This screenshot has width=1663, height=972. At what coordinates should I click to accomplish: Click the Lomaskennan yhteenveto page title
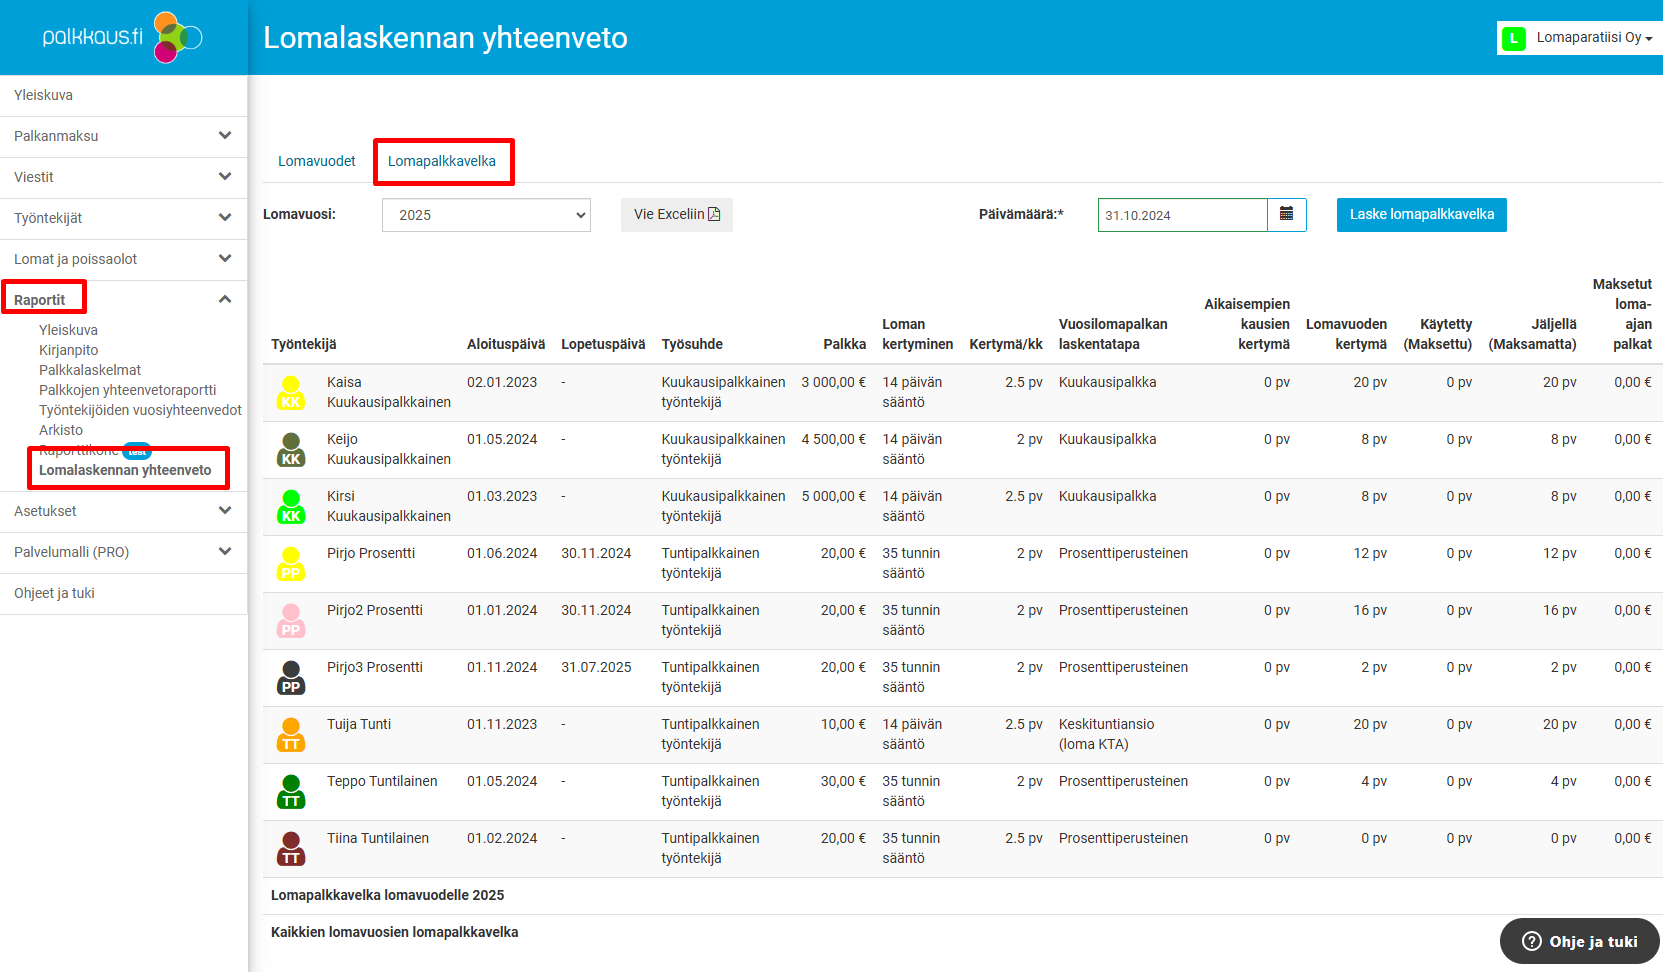445,37
